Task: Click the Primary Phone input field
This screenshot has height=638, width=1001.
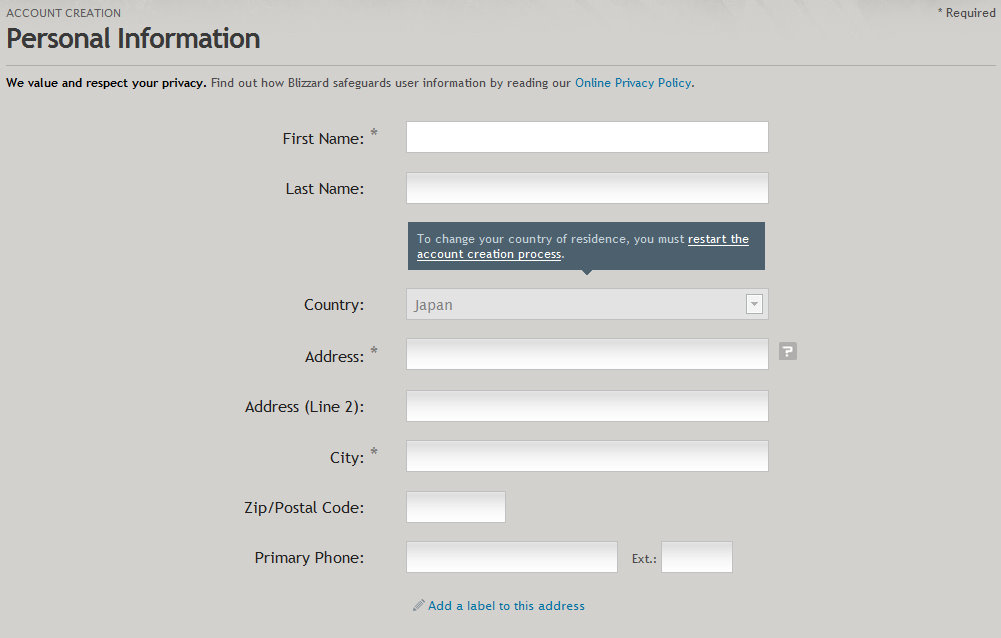Action: pos(512,557)
